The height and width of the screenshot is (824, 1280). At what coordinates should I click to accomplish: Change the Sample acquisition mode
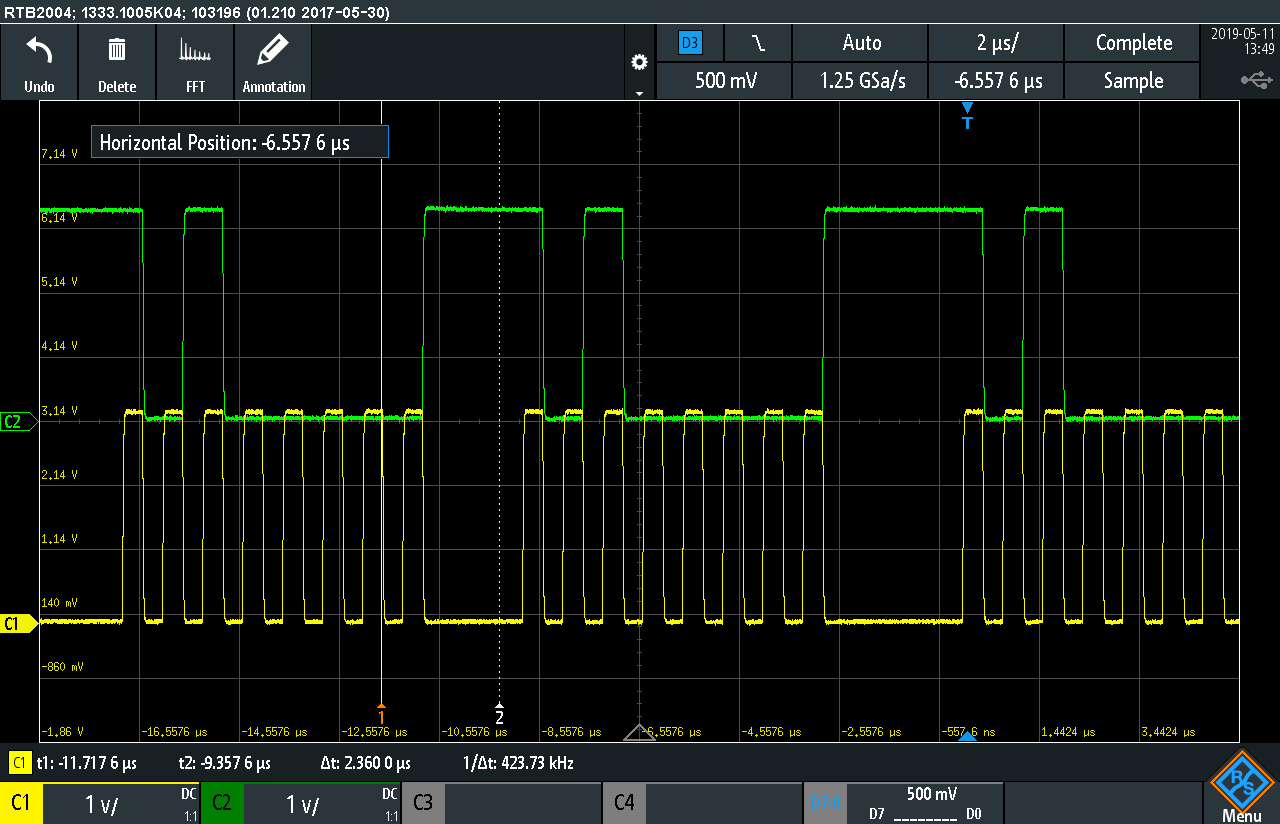(x=1133, y=81)
